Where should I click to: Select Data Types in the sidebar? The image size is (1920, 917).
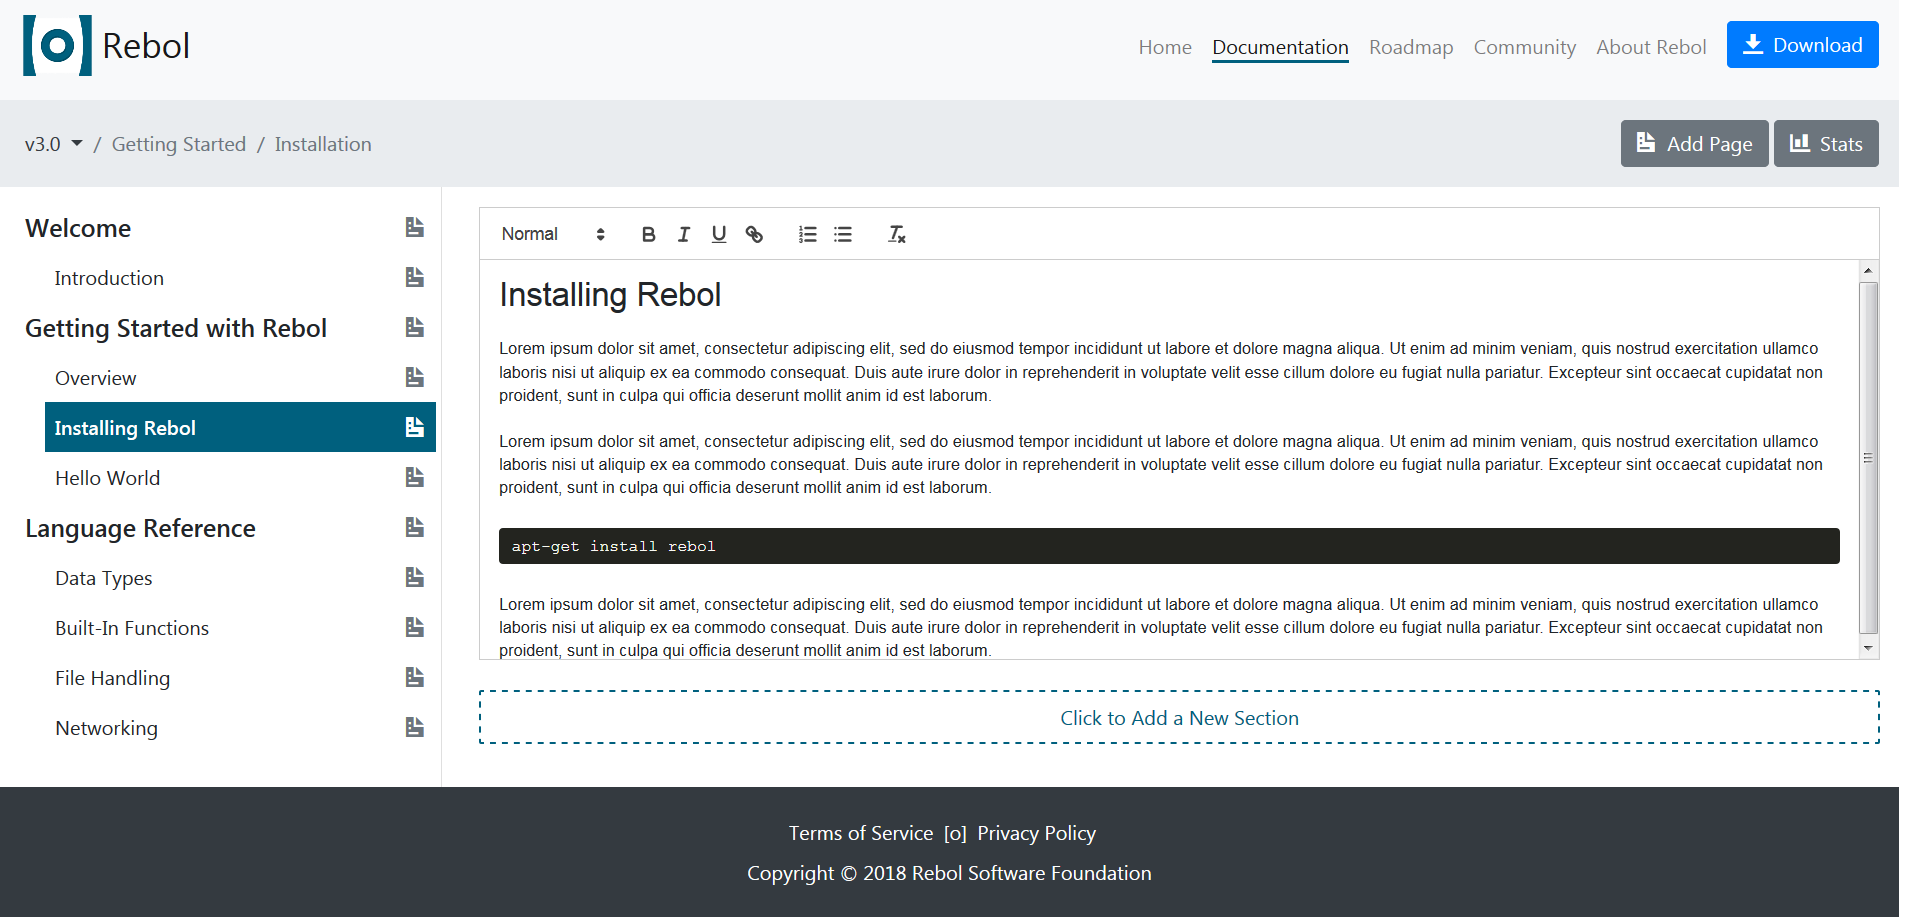click(x=104, y=578)
